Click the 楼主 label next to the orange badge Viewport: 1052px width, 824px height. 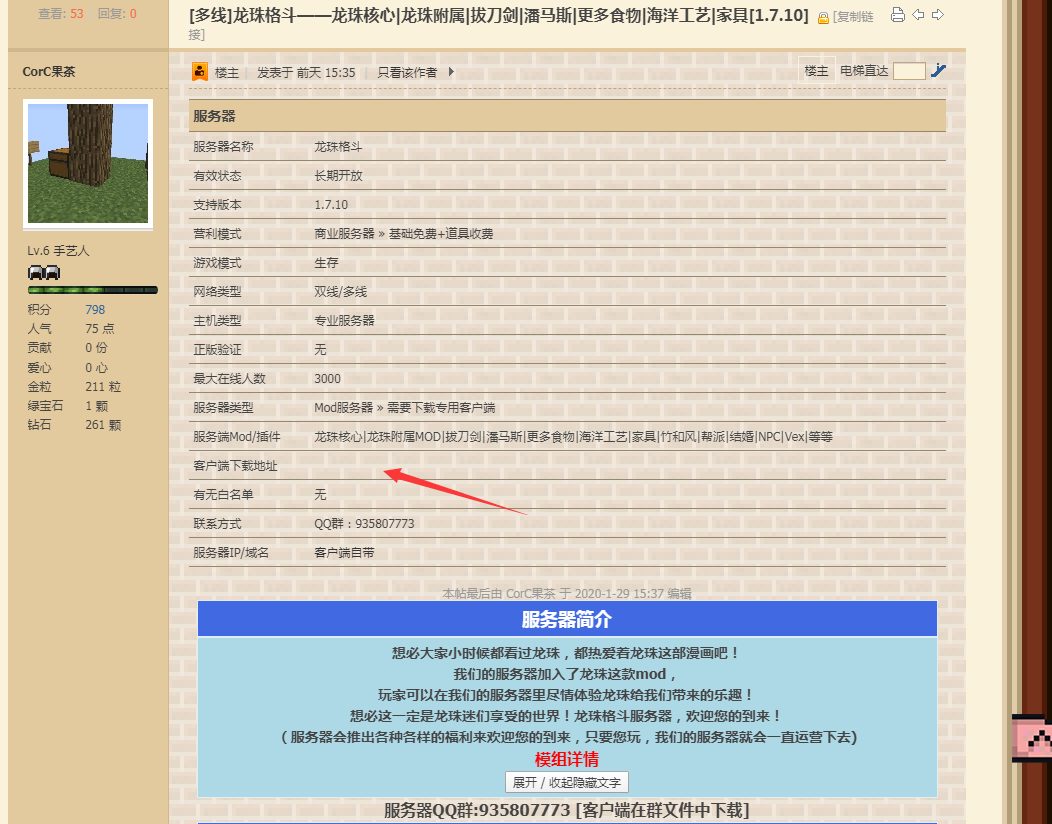[x=227, y=72]
